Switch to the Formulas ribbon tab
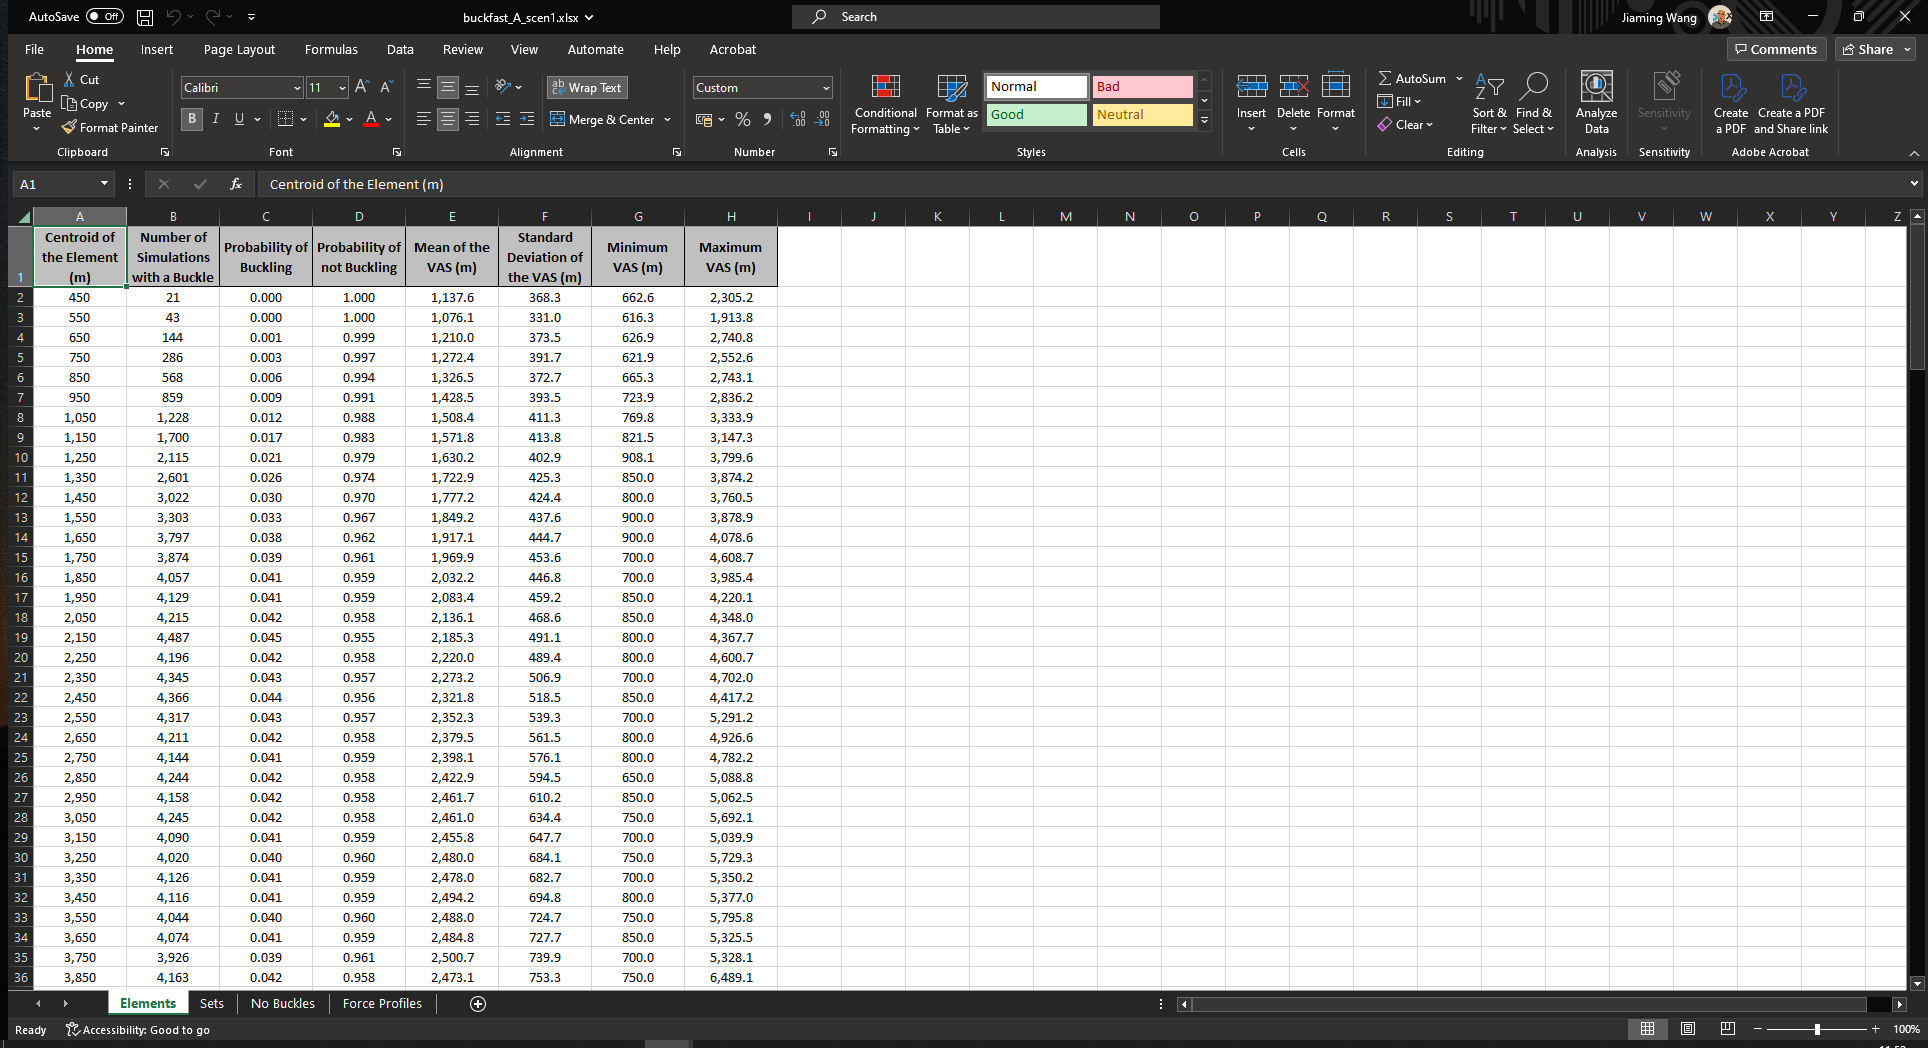Viewport: 1928px width, 1048px height. [x=331, y=49]
